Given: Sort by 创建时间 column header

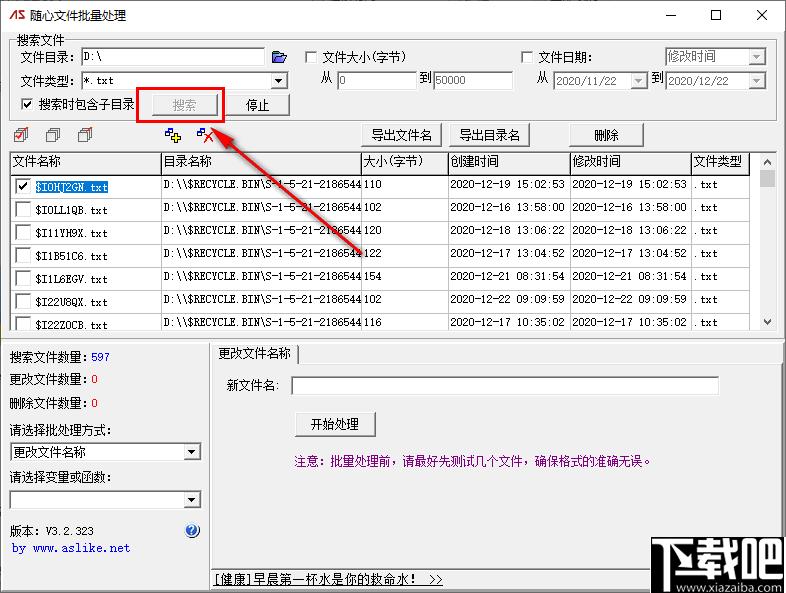Looking at the screenshot, I should [x=509, y=162].
